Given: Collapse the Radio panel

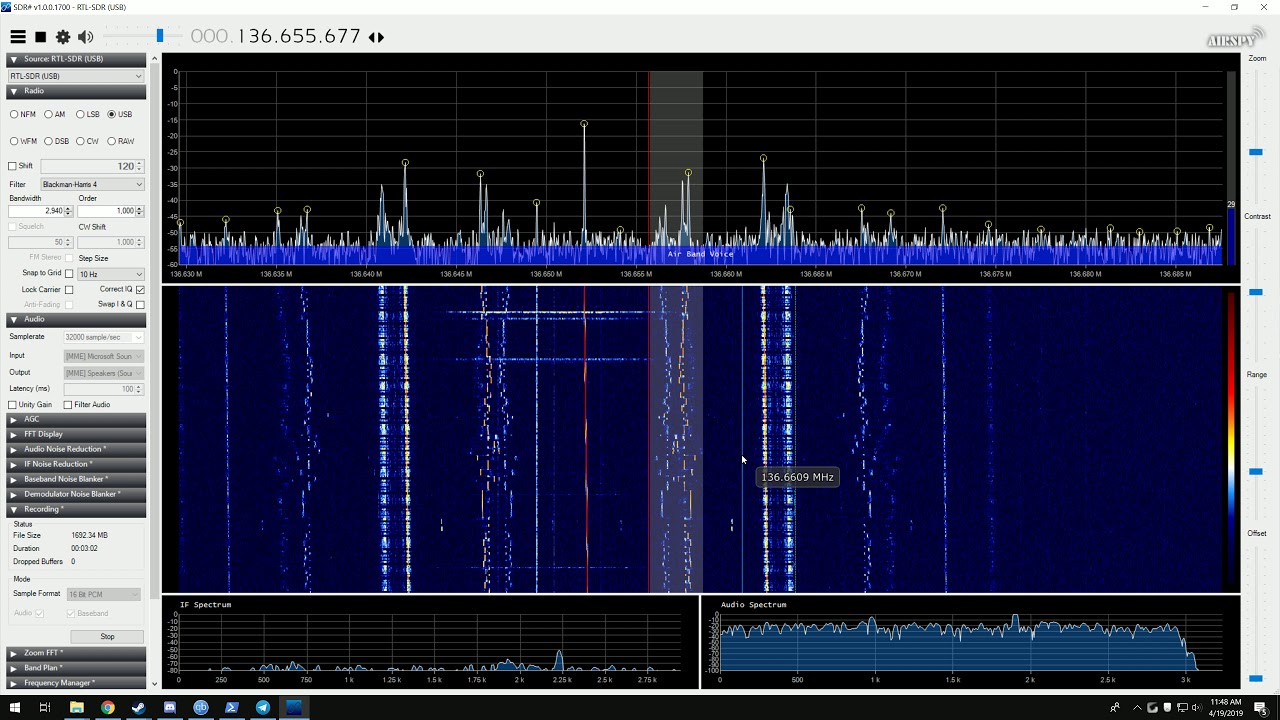Looking at the screenshot, I should click(x=77, y=91).
